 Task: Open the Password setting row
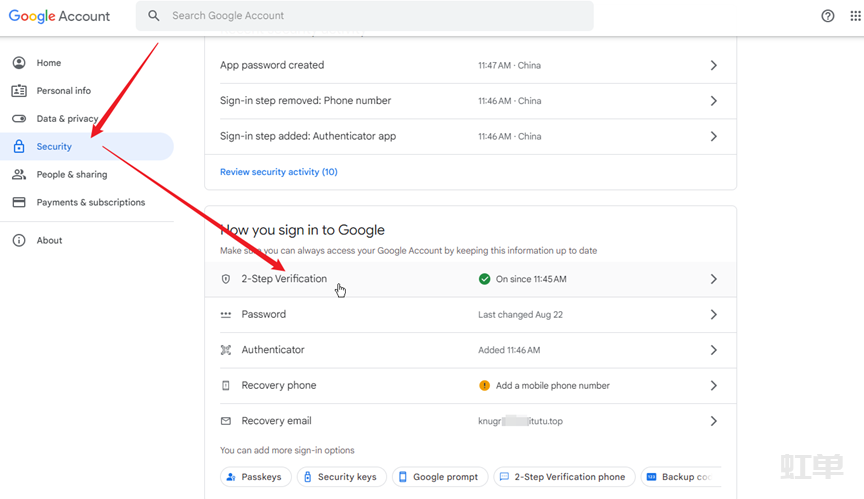click(471, 314)
